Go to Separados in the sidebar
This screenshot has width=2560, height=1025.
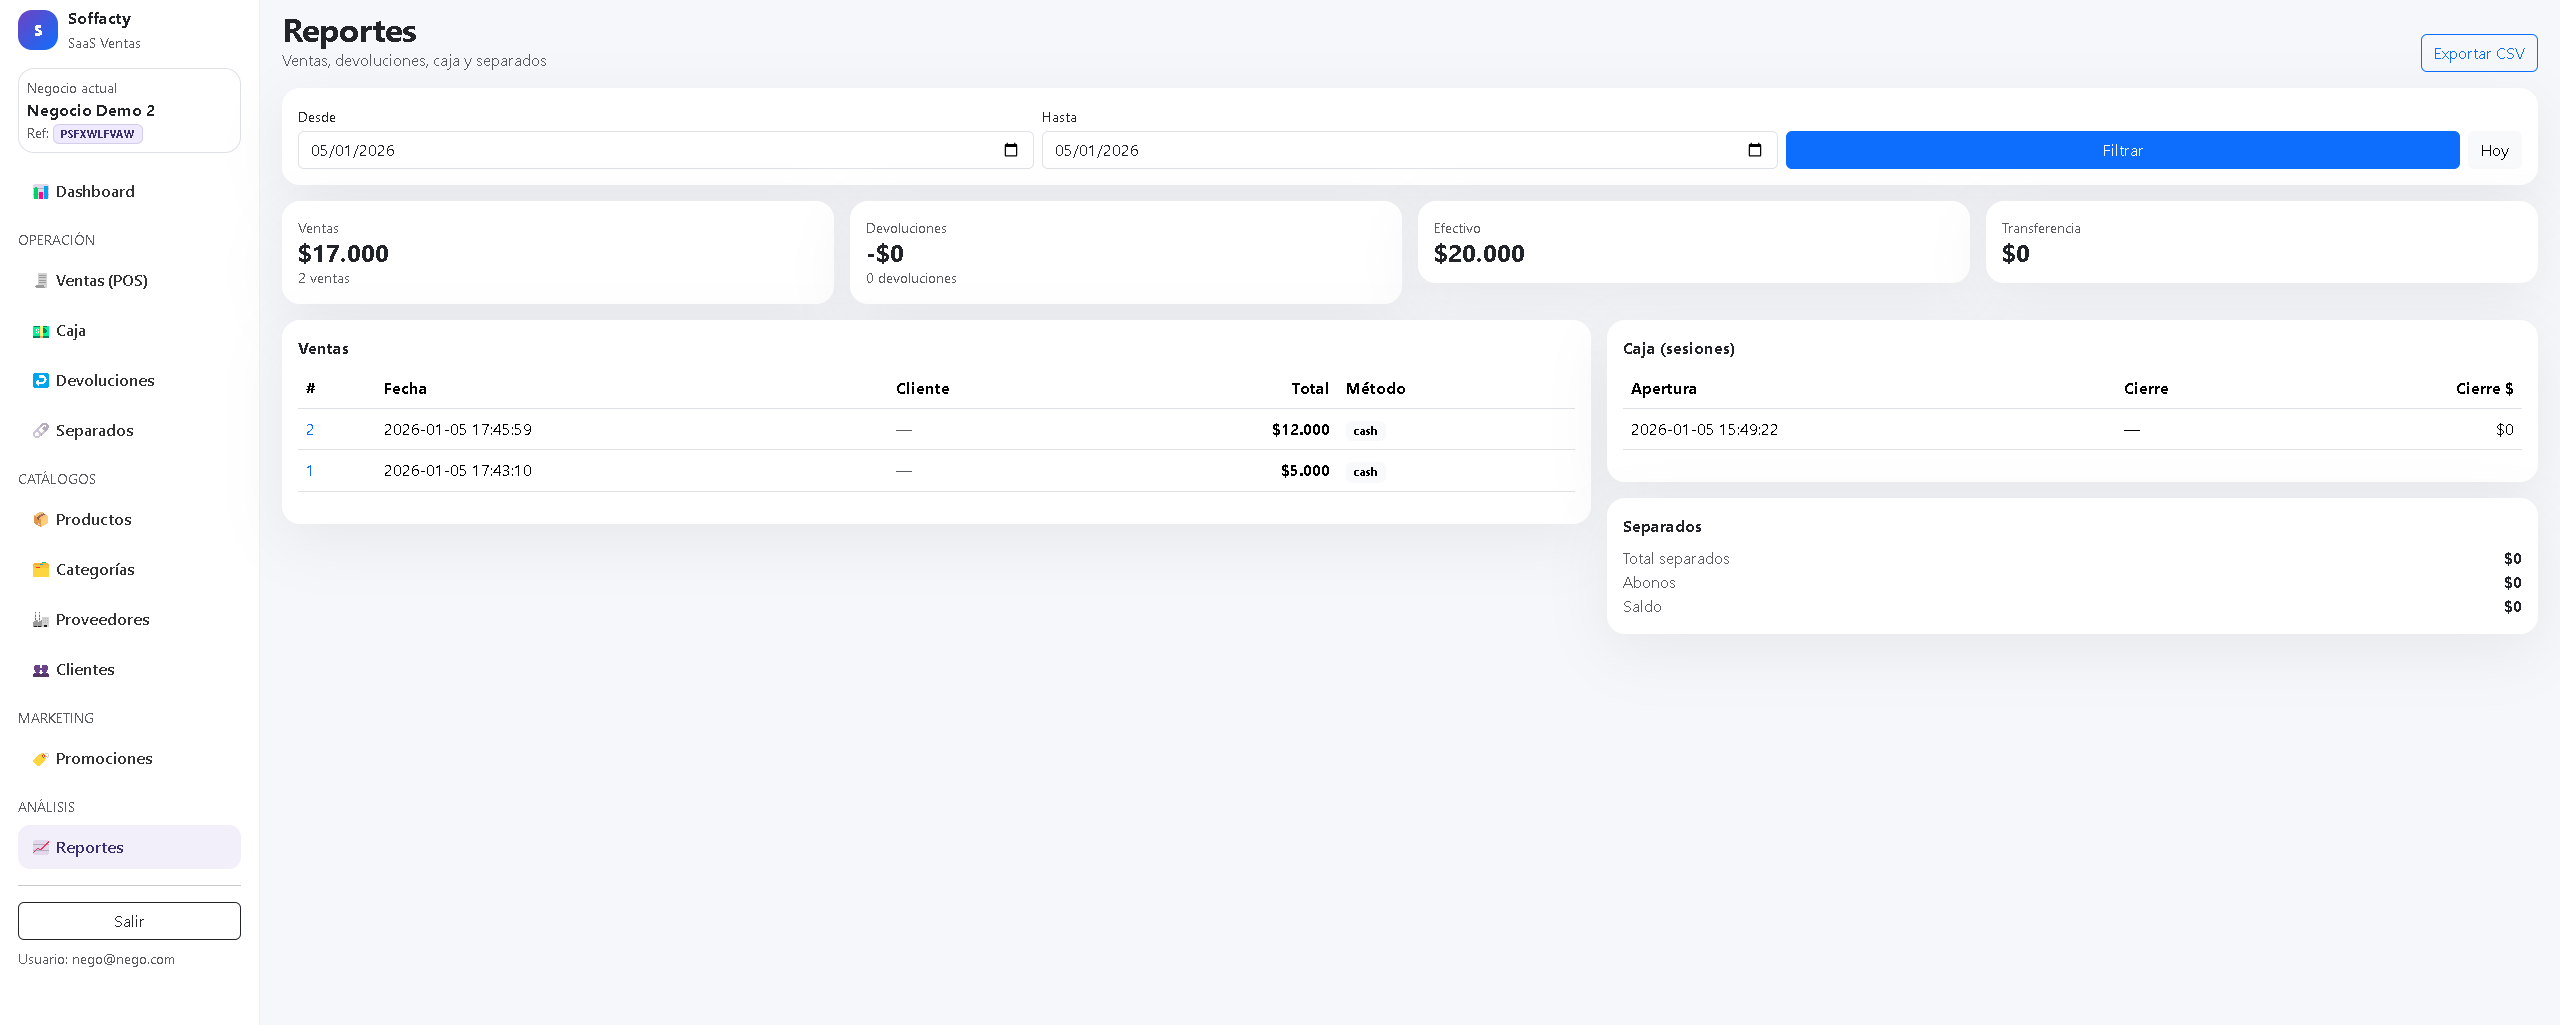click(x=94, y=431)
